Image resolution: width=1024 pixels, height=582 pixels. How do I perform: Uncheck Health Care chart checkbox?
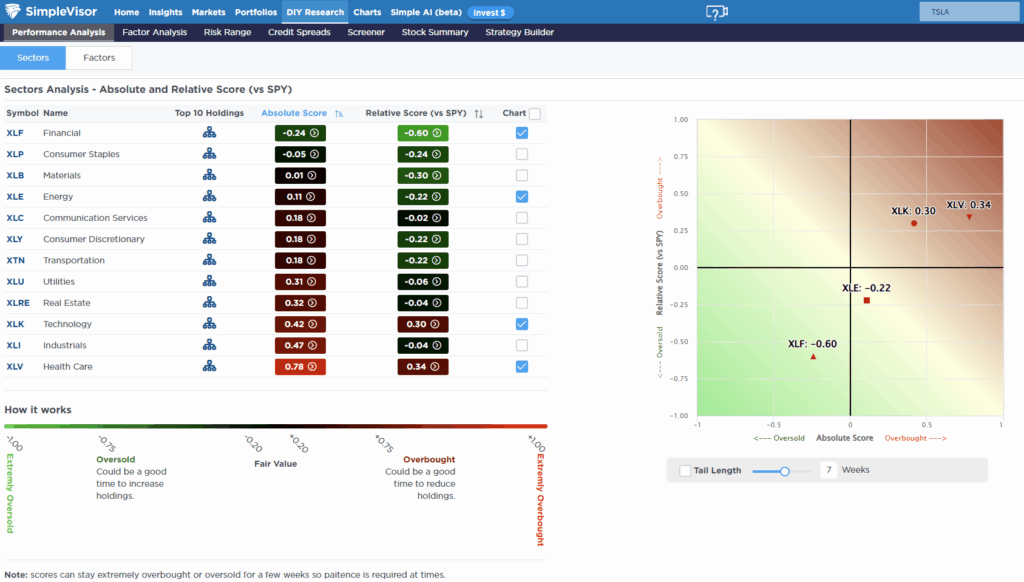point(522,366)
